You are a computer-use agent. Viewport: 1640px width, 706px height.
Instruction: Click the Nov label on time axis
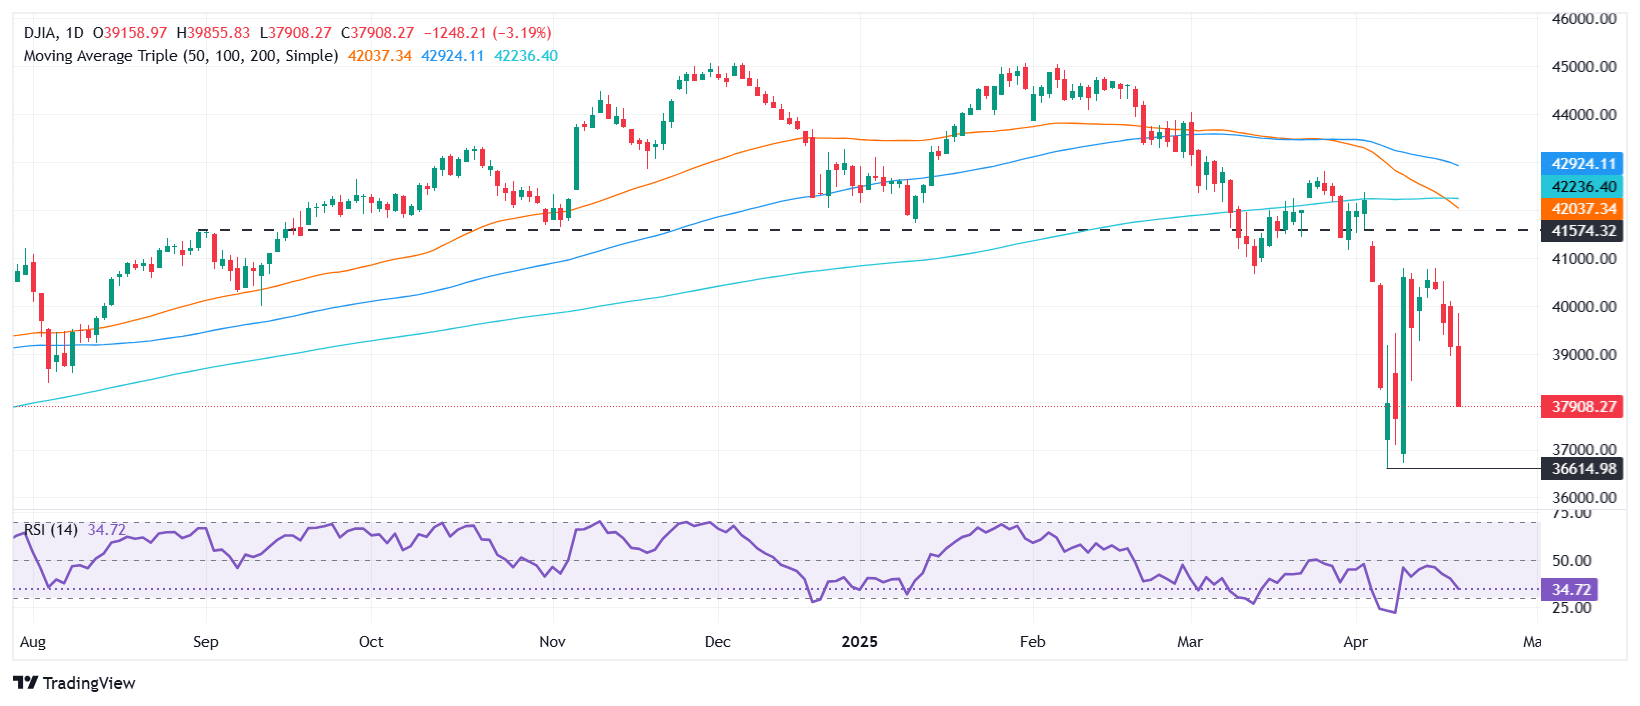552,642
